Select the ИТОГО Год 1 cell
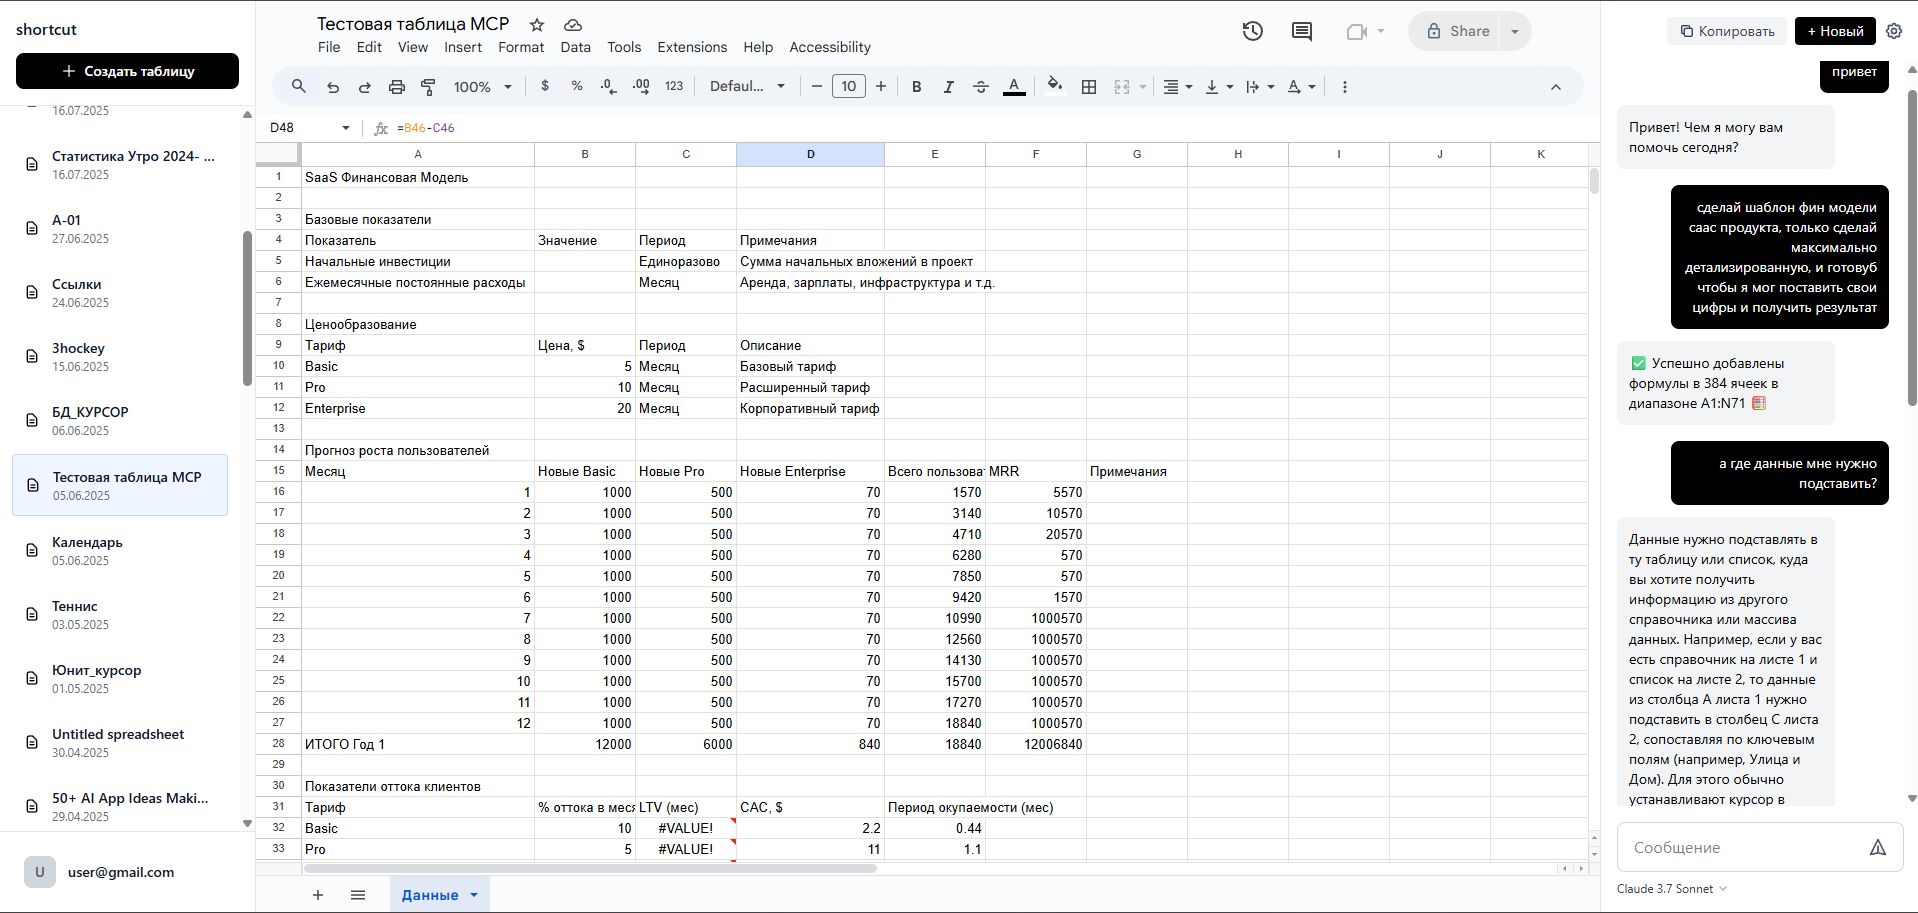The height and width of the screenshot is (913, 1918). click(x=418, y=744)
